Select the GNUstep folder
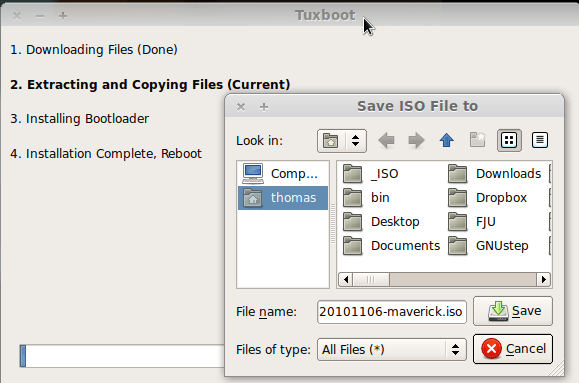Screen dimensions: 579x383 point(488,246)
